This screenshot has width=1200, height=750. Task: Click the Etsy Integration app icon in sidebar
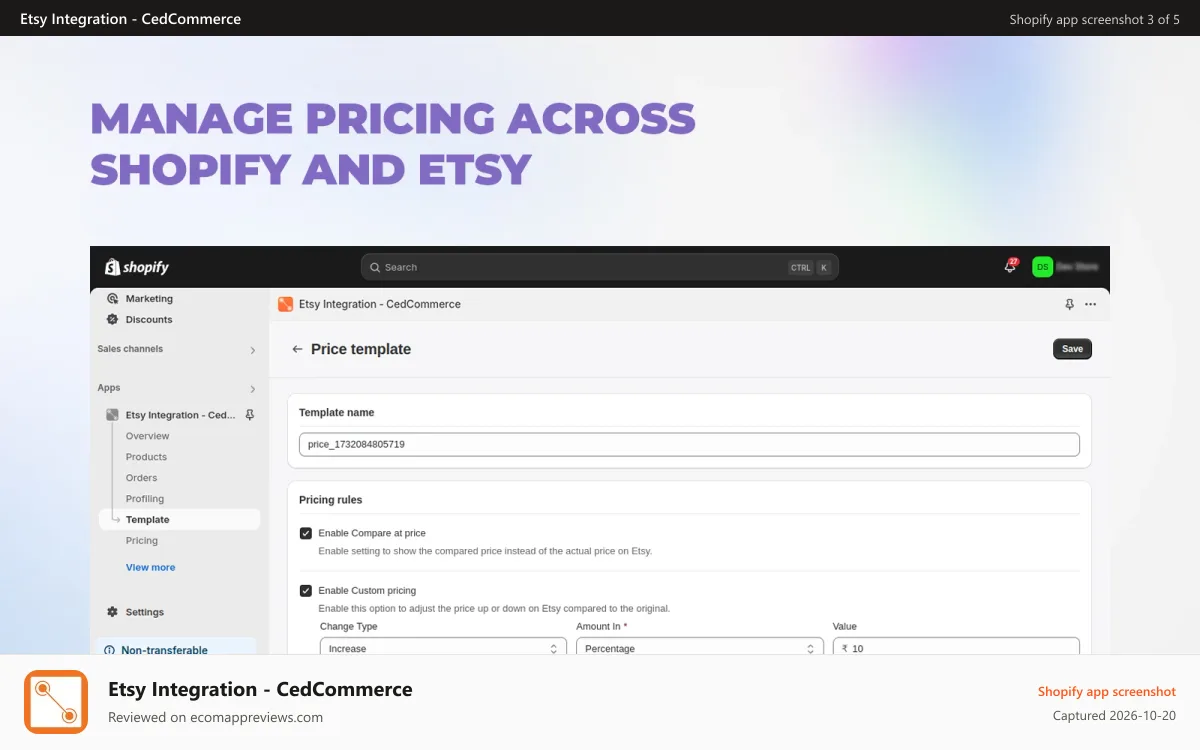point(112,415)
